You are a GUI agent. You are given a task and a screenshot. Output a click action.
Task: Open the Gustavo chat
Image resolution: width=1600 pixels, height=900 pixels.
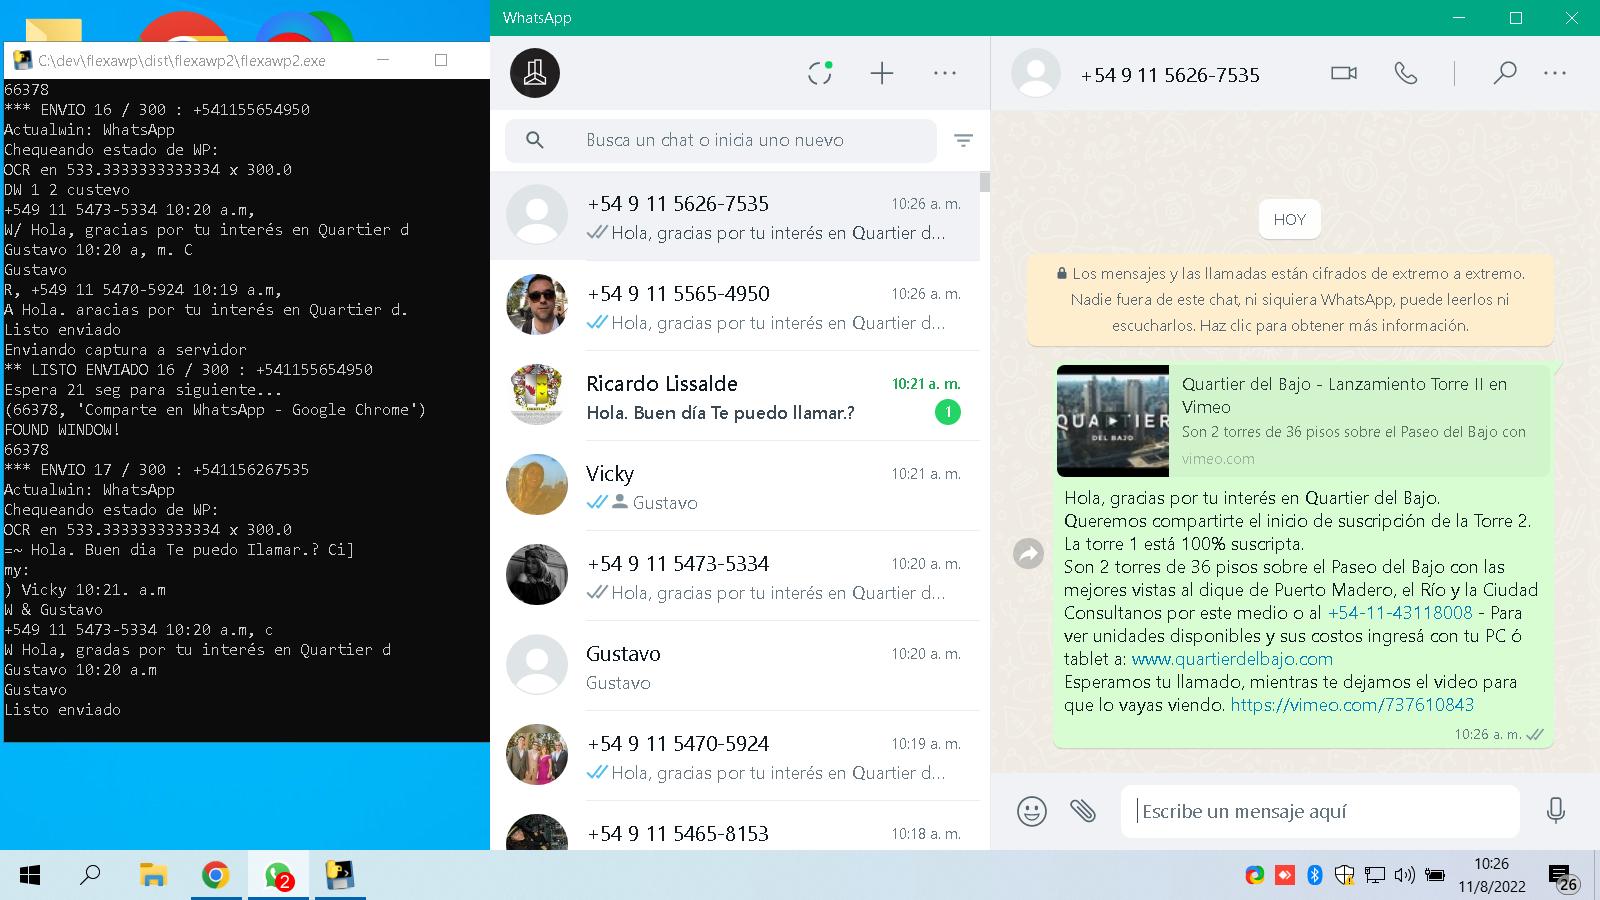(735, 666)
